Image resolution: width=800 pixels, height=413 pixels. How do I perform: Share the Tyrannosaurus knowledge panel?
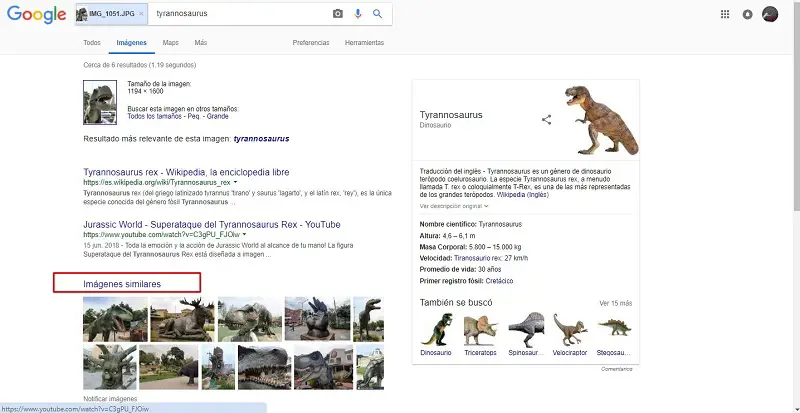(546, 120)
